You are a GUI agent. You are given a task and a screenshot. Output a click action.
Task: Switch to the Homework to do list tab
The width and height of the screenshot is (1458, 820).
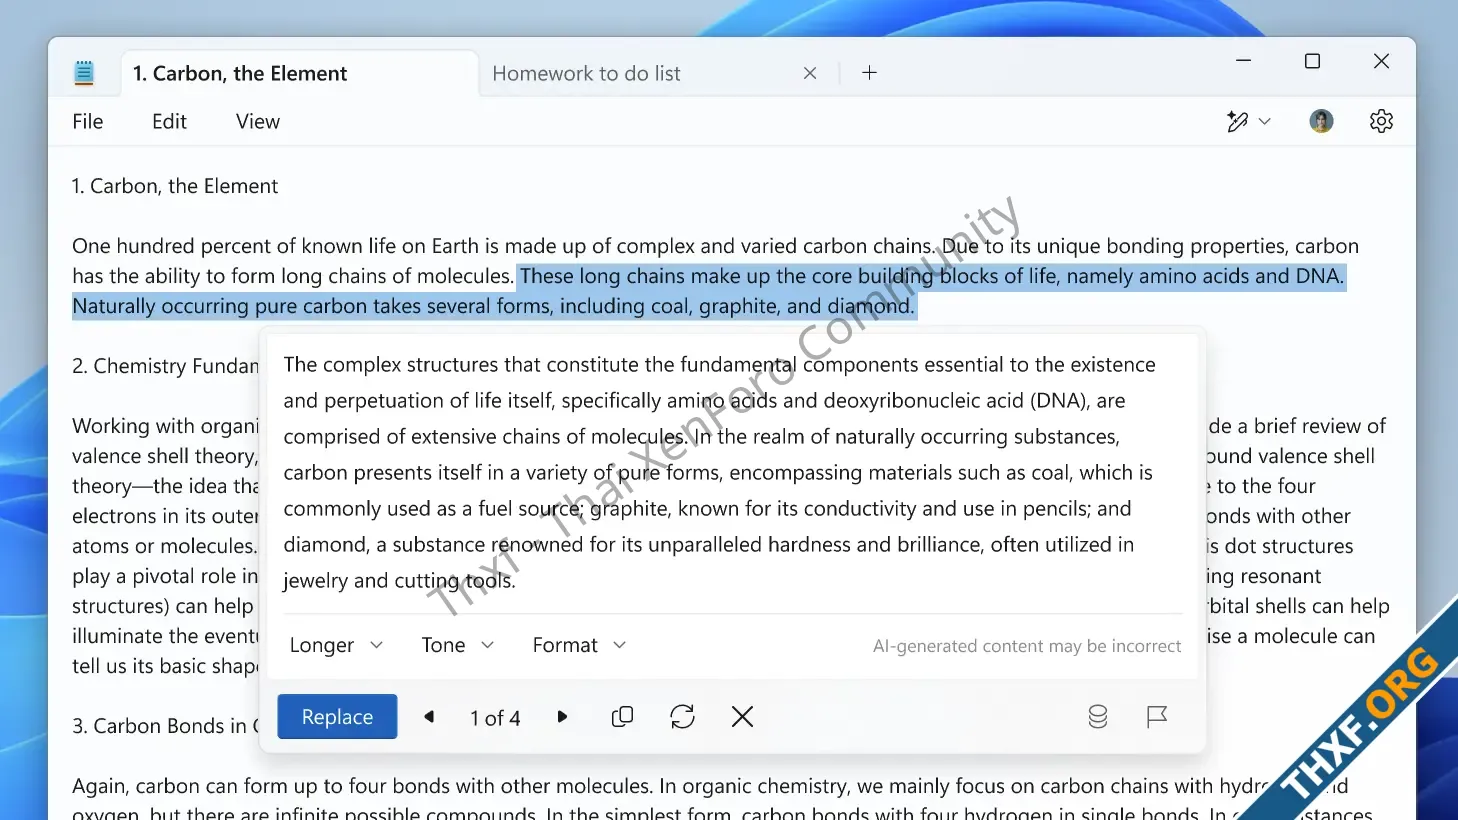586,73
